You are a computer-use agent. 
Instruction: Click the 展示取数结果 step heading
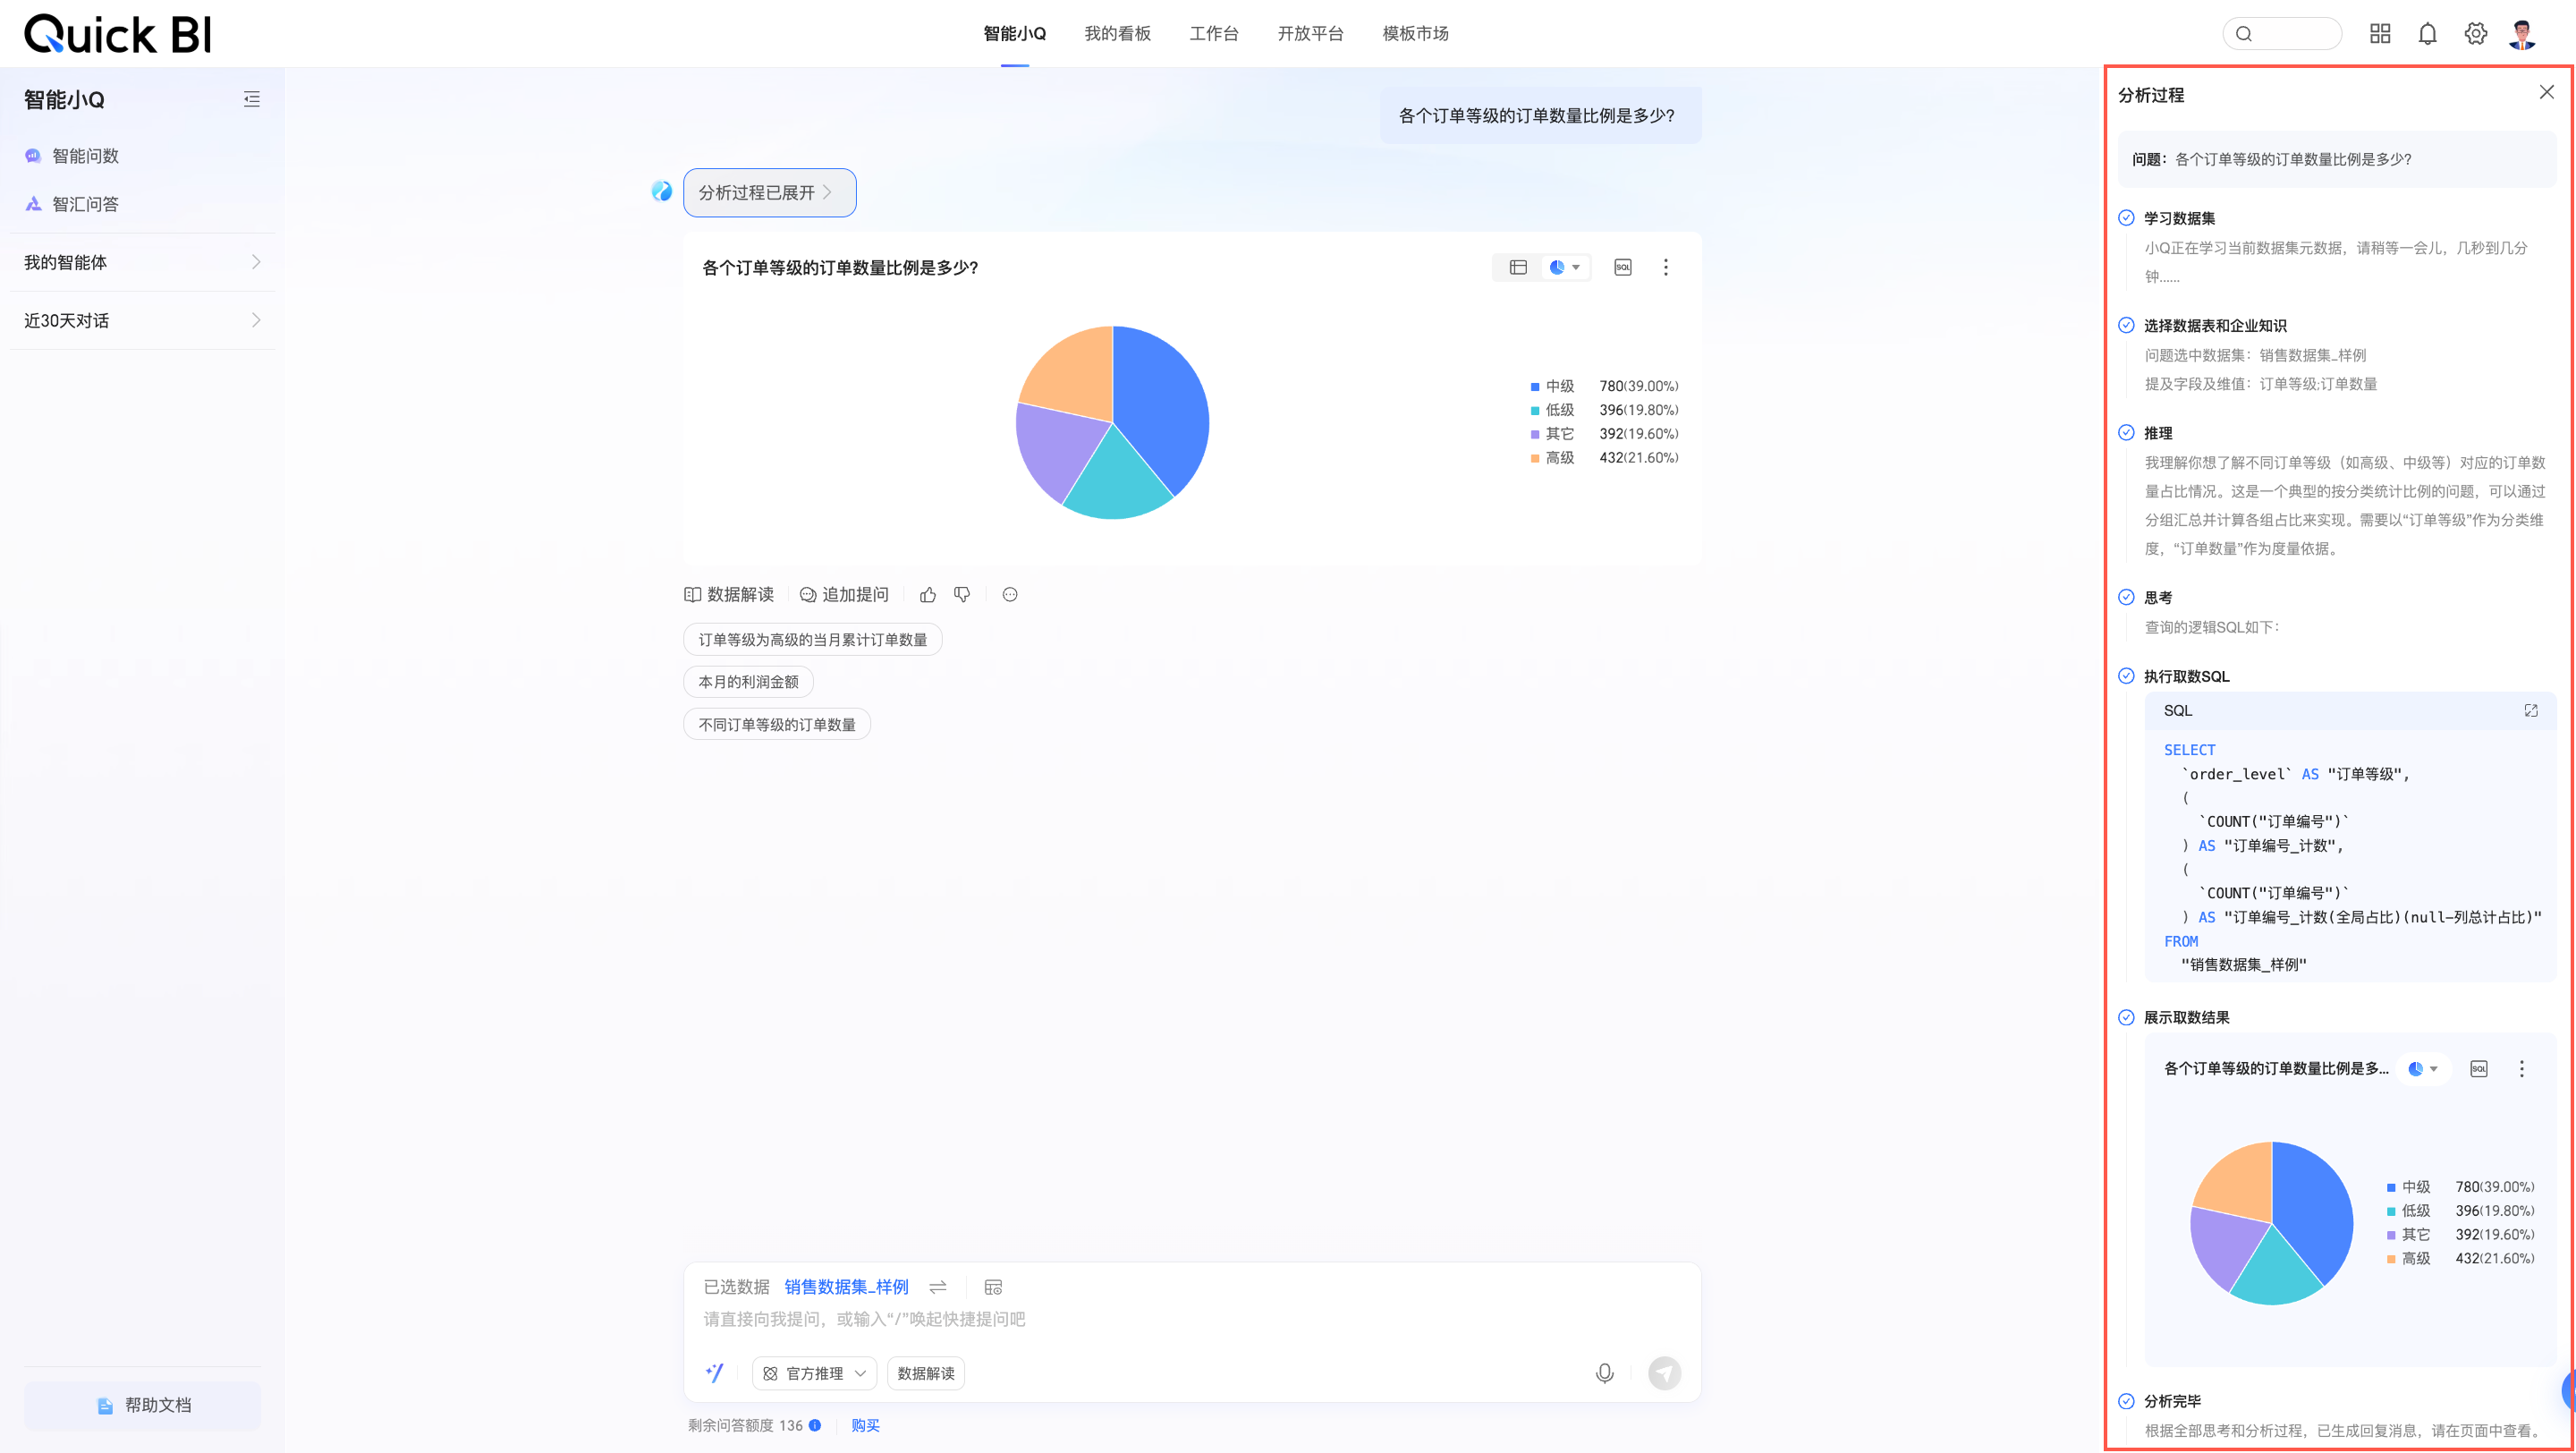(2186, 1017)
